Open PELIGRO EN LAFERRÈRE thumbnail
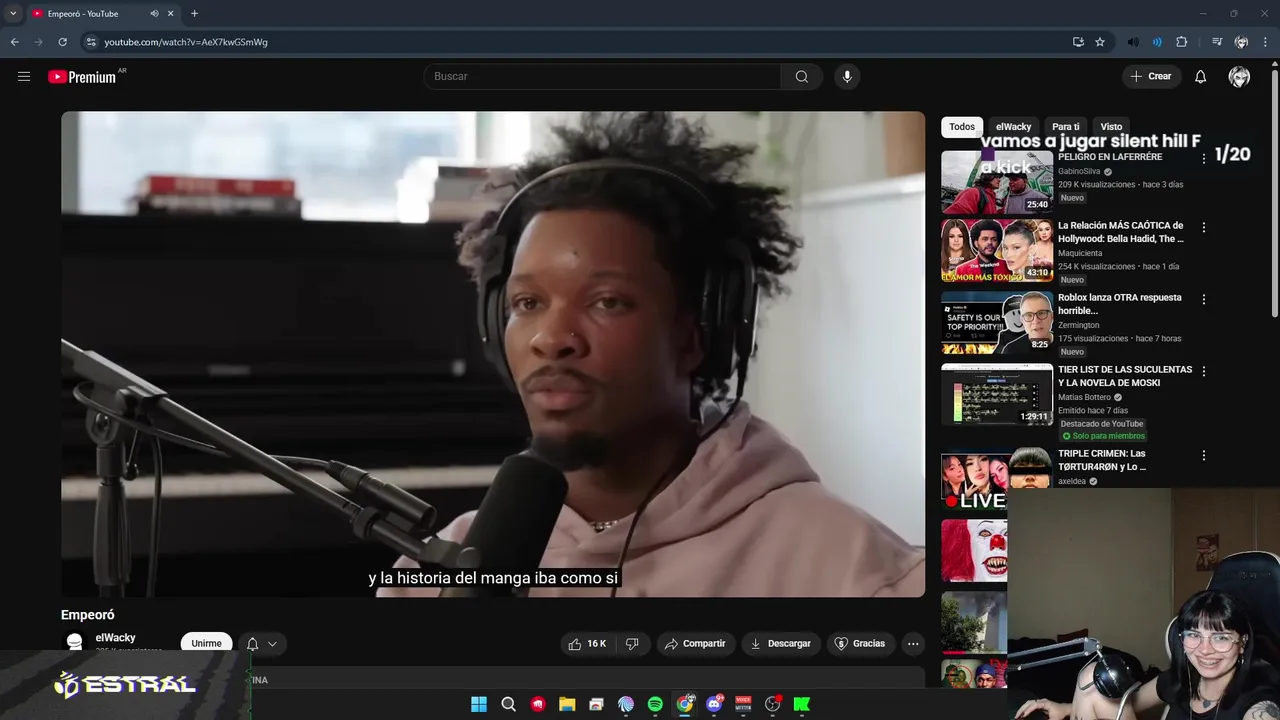The image size is (1280, 720). [x=997, y=182]
